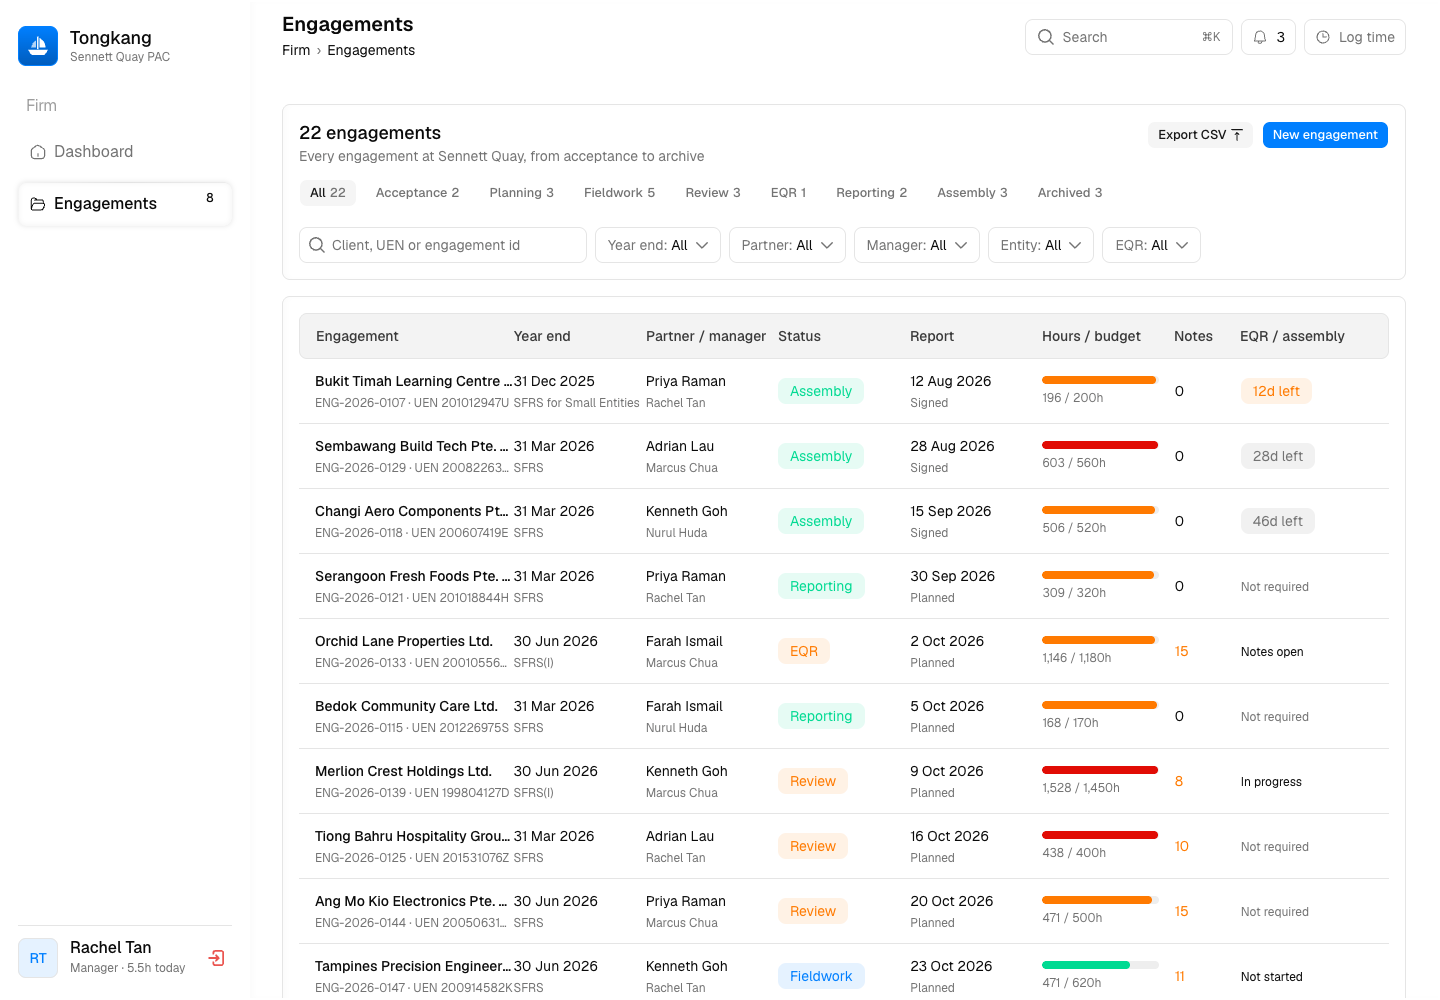Open Dashboard from the sidebar
1440x1000 pixels.
pos(125,152)
